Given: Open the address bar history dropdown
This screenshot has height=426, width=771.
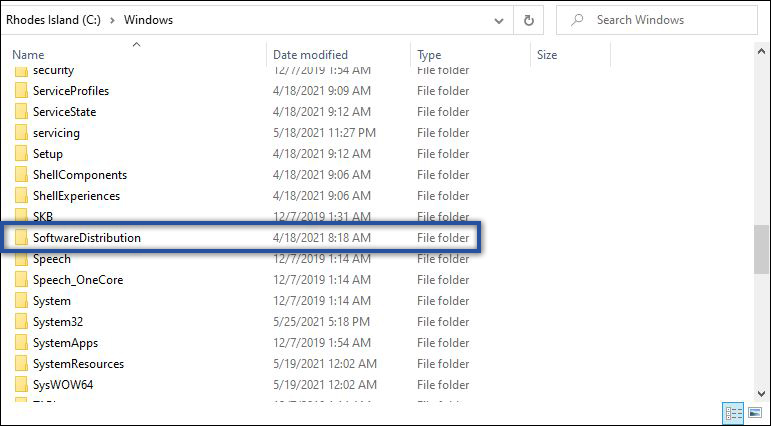Looking at the screenshot, I should click(x=498, y=20).
